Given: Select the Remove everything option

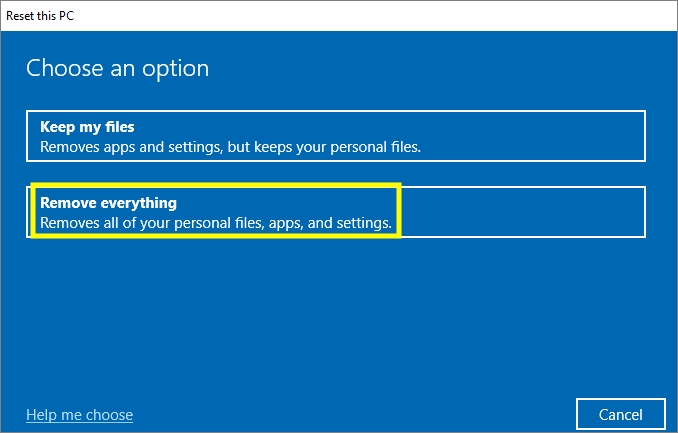Looking at the screenshot, I should (335, 211).
